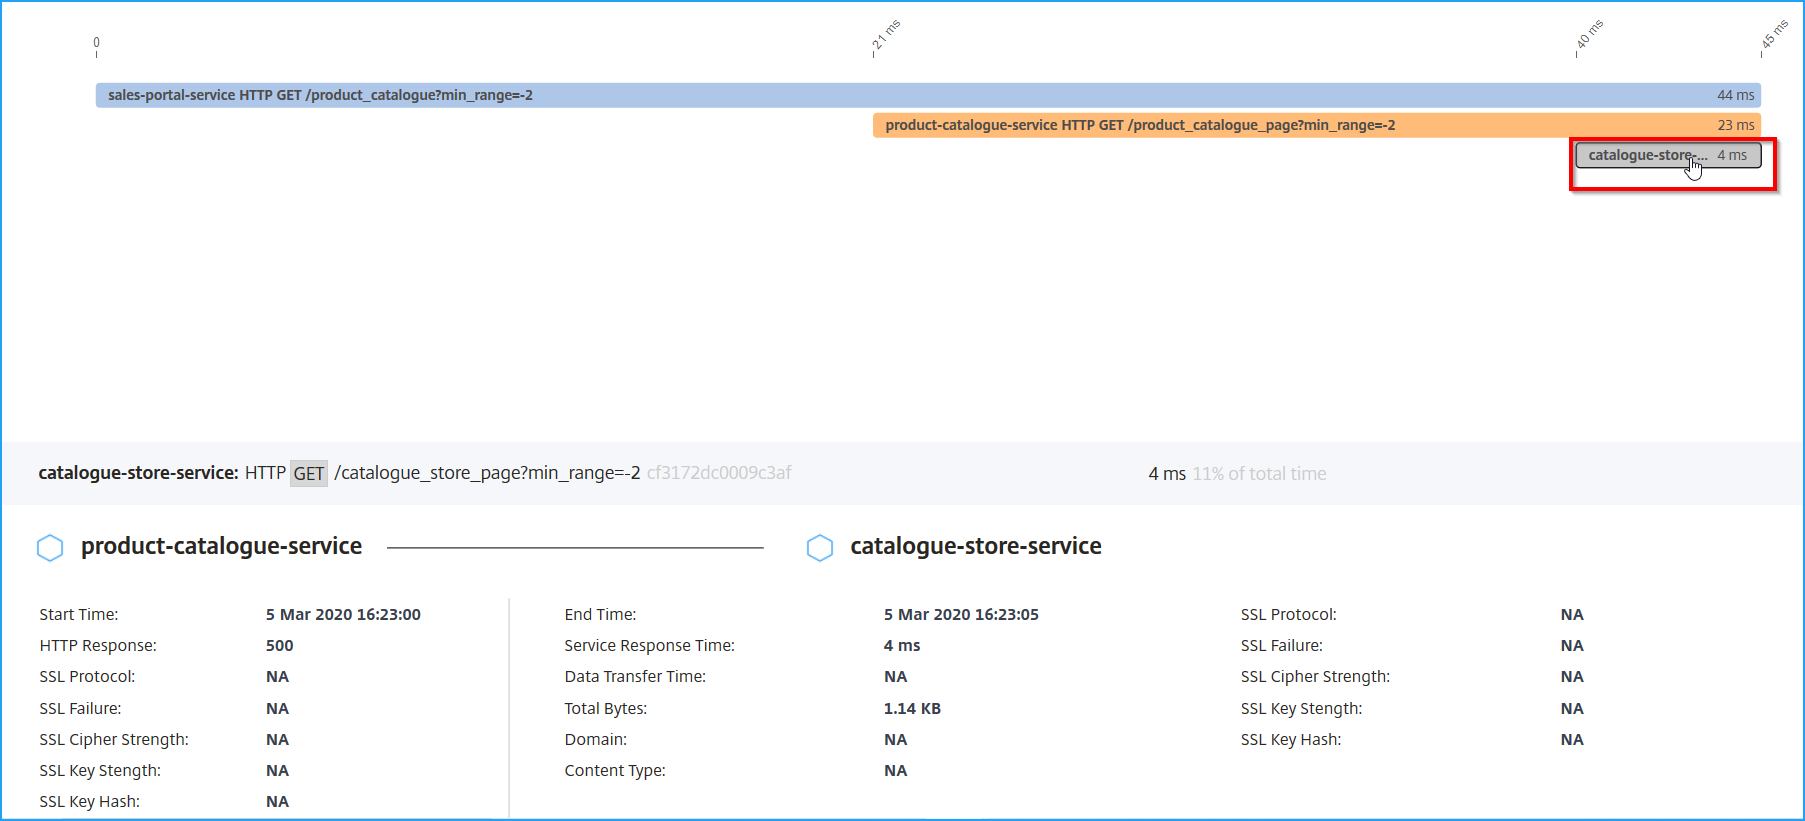Click the trace ID cf3172dc0009c3af
Image resolution: width=1805 pixels, height=821 pixels.
pos(719,473)
